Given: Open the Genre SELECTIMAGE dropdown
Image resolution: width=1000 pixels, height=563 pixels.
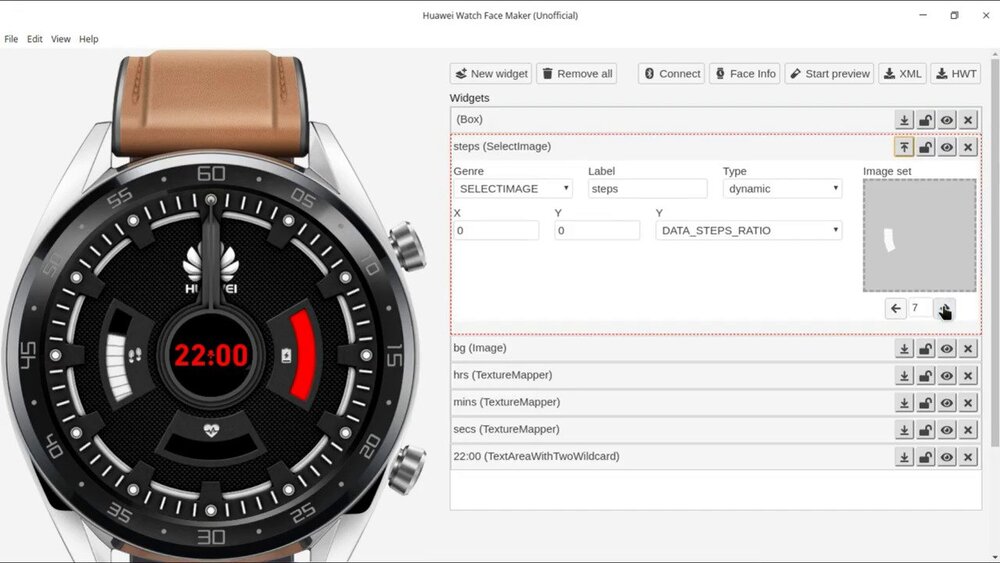Looking at the screenshot, I should [x=513, y=188].
